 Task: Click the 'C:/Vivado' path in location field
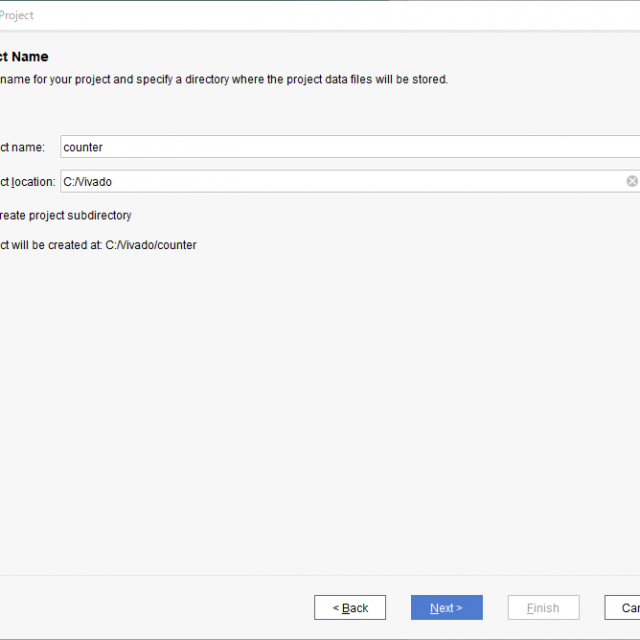[88, 182]
